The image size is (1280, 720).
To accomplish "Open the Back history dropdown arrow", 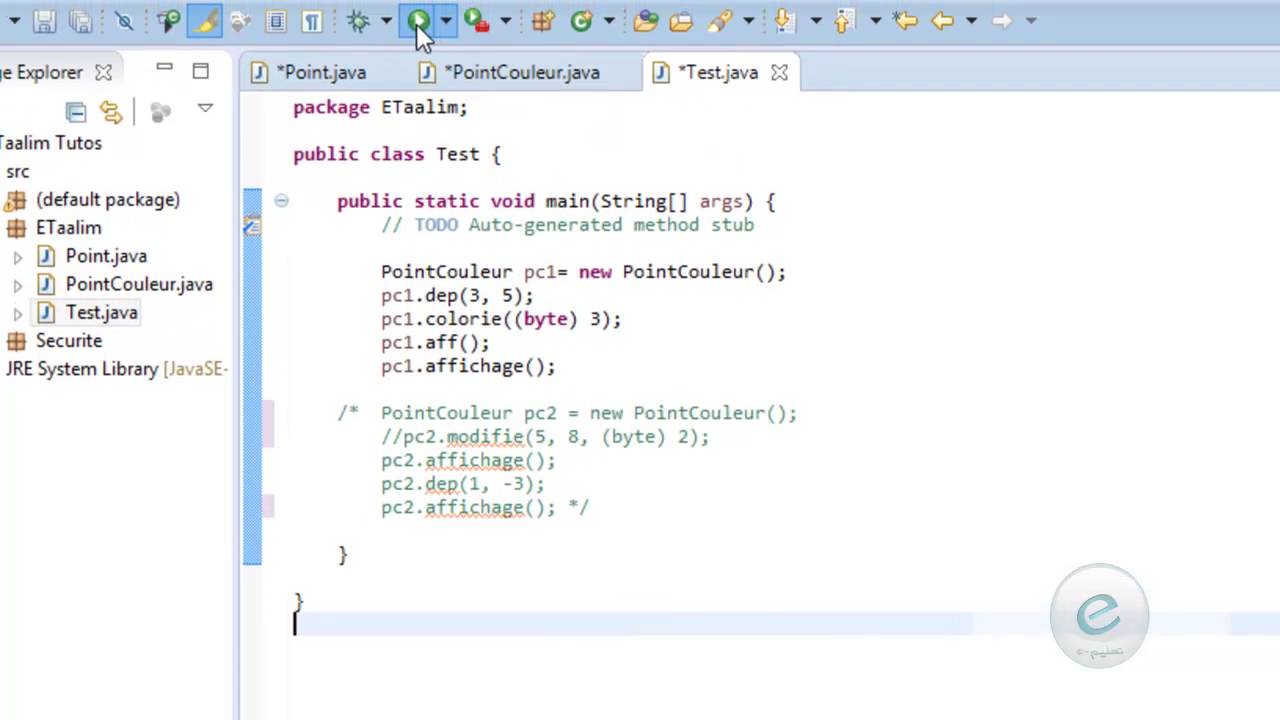I will click(x=970, y=20).
